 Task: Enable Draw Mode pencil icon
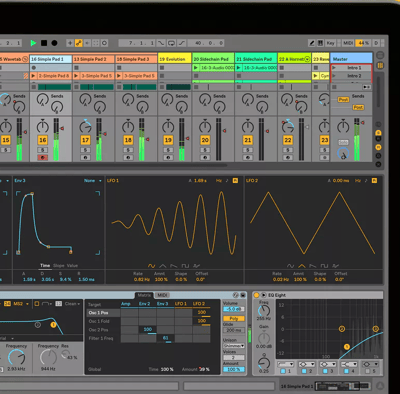coord(312,43)
